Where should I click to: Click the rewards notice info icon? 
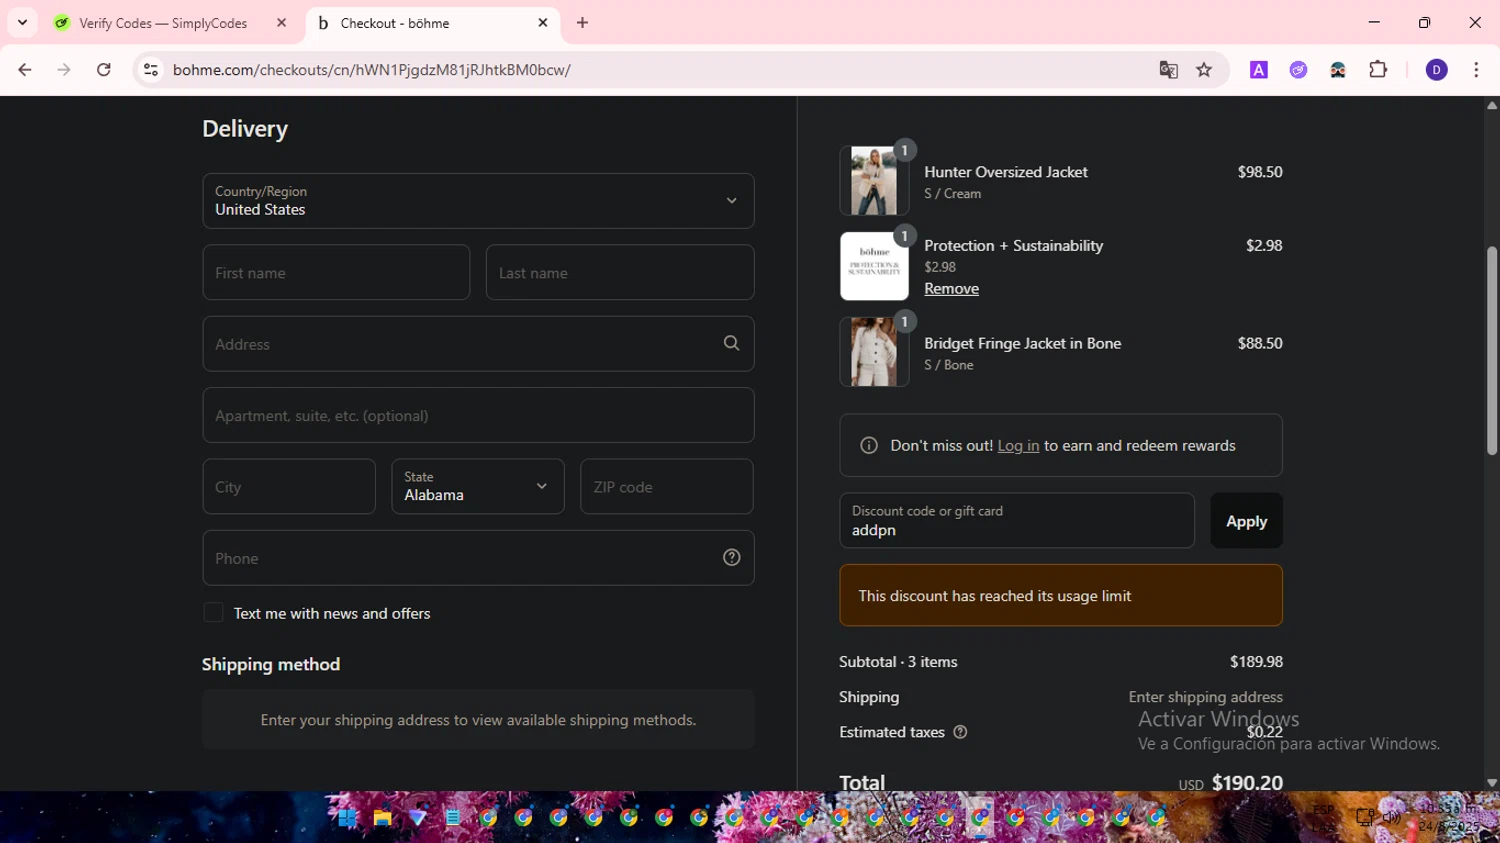869,446
